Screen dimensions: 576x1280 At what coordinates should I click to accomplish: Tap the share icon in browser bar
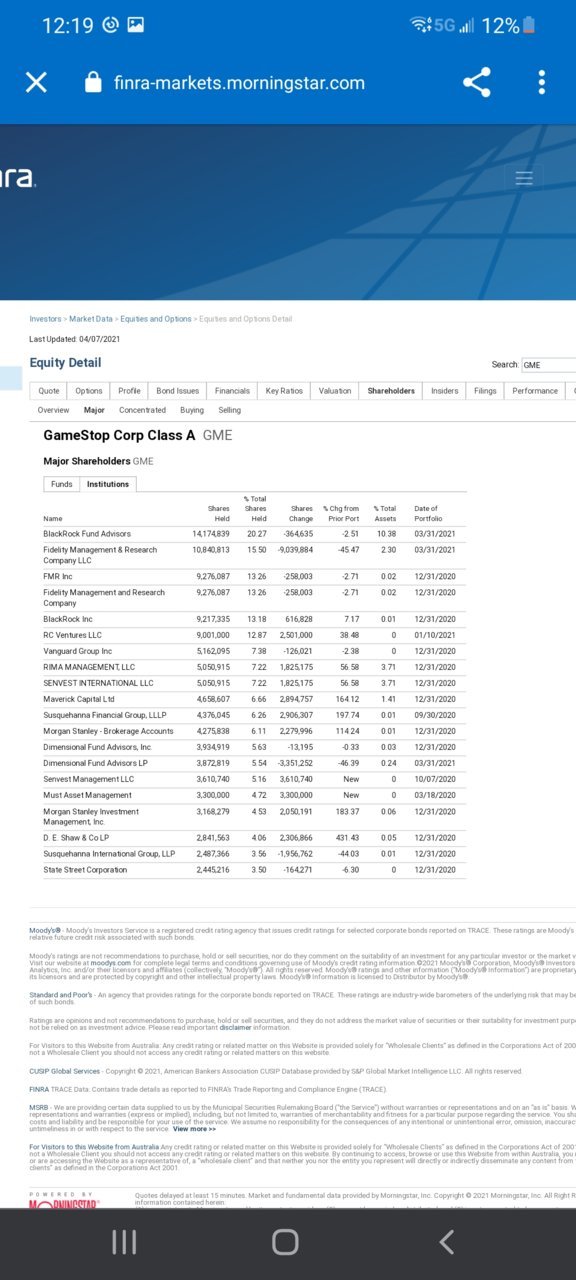pos(477,82)
